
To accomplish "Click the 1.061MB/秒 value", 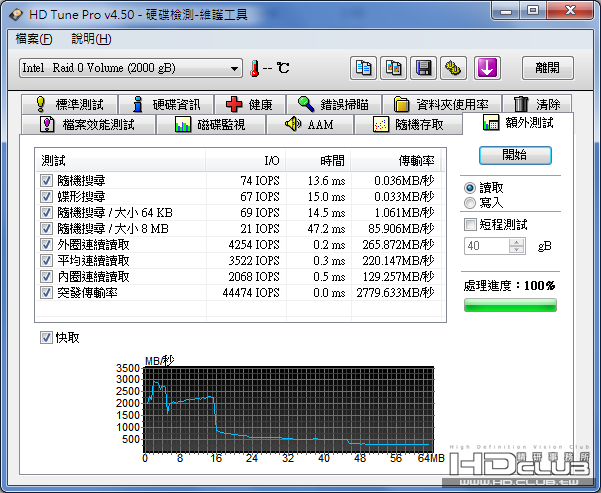I will tap(404, 213).
